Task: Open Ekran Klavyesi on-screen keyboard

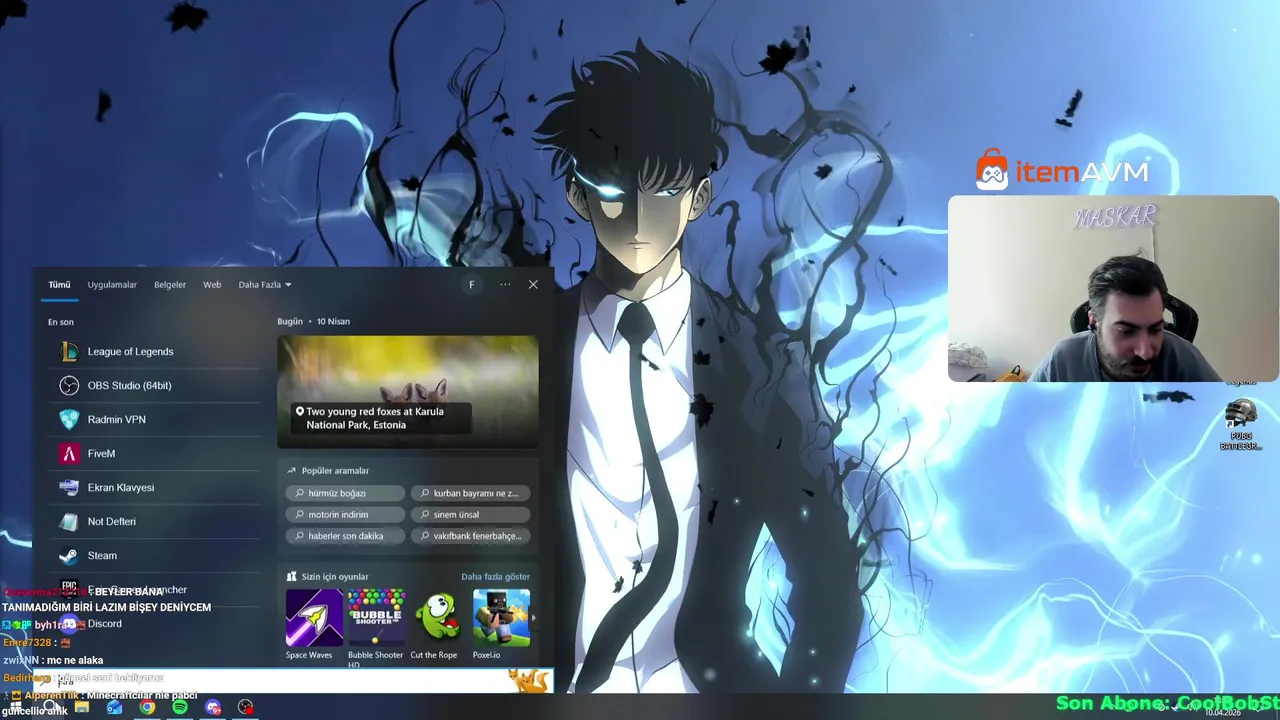Action: pyautogui.click(x=155, y=487)
